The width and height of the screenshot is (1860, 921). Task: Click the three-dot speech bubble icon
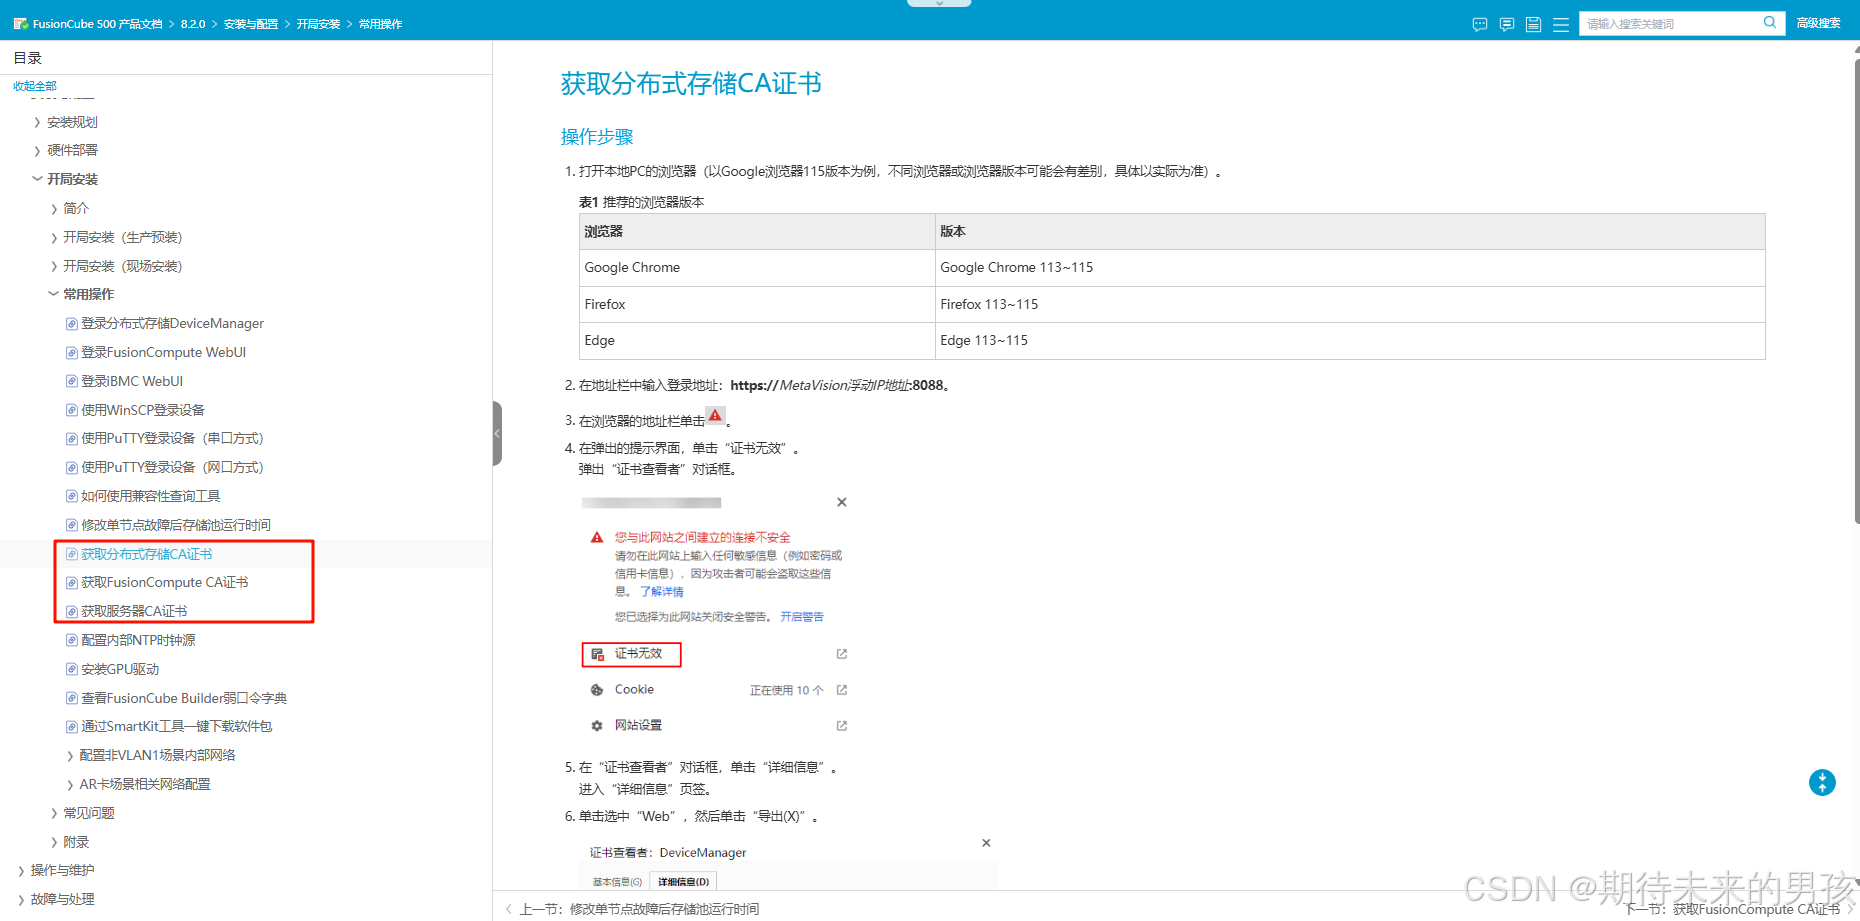pyautogui.click(x=1480, y=24)
